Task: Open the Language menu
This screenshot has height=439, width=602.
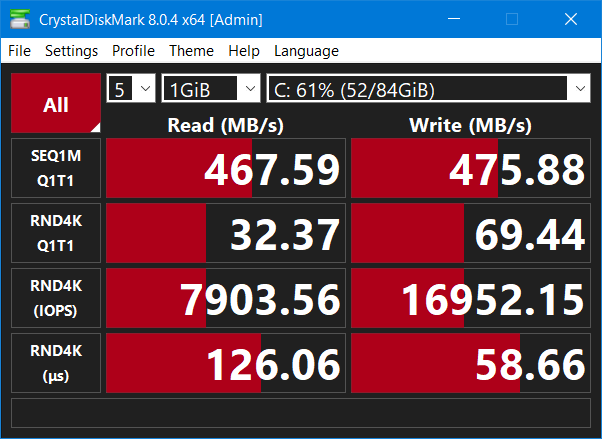Action: click(306, 51)
